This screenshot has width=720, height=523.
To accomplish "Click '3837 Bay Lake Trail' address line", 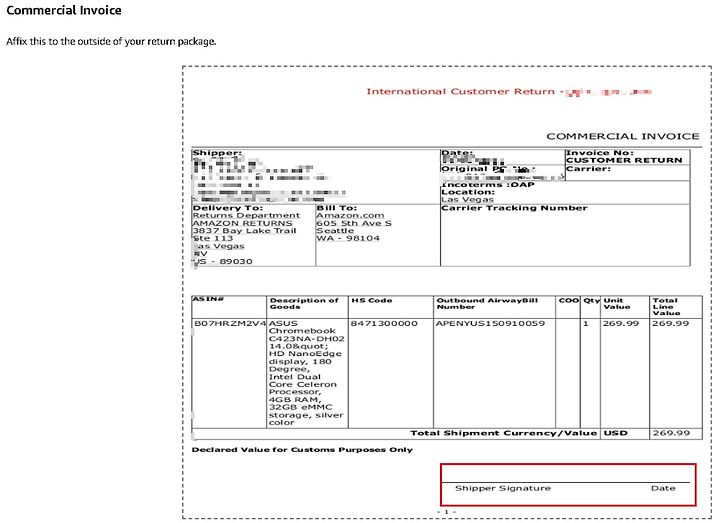I will (244, 231).
